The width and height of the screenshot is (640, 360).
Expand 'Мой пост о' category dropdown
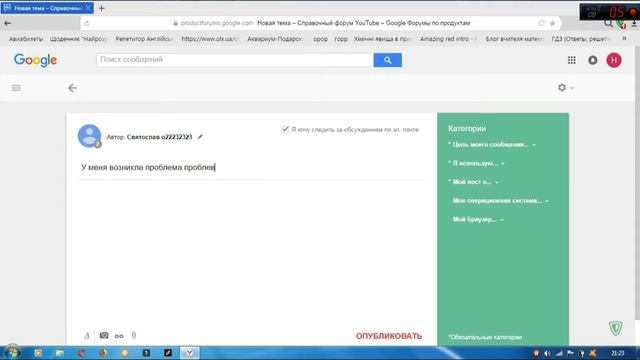[473, 182]
